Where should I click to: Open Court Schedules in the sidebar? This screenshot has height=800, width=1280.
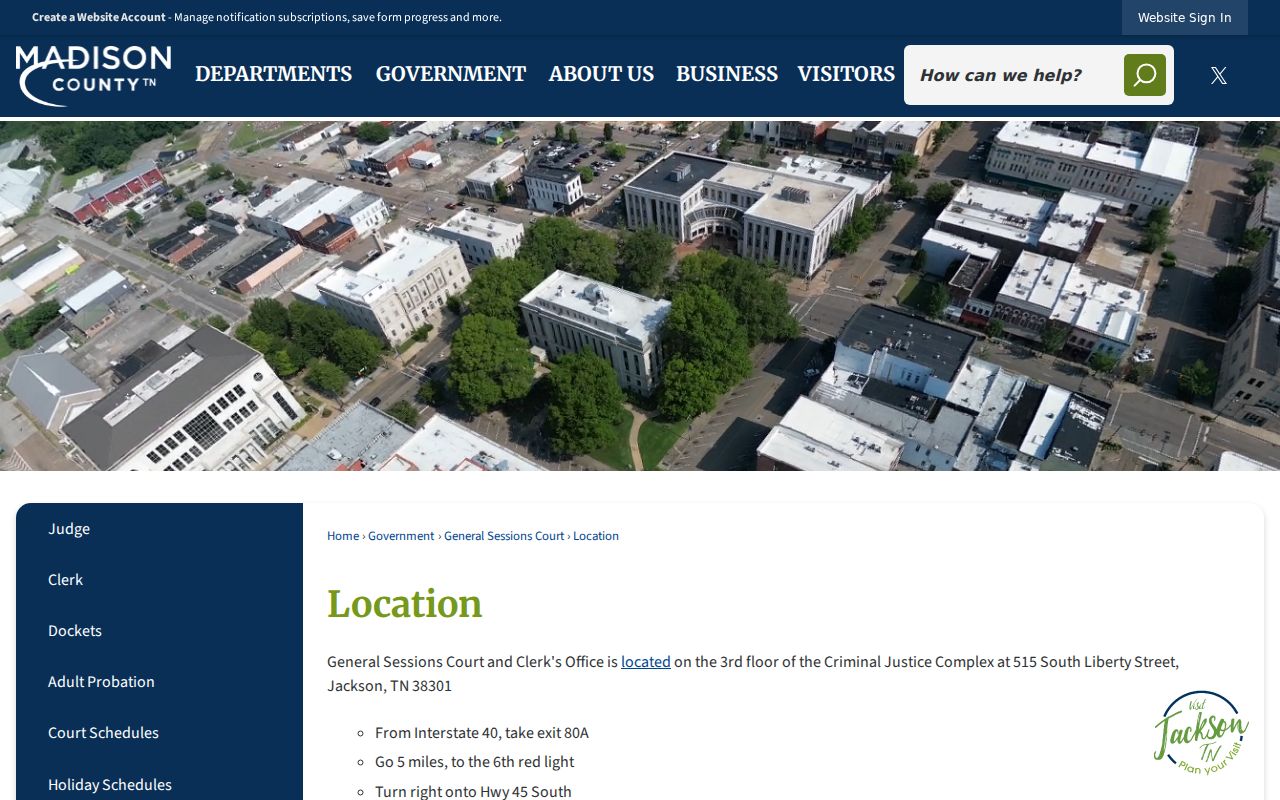pyautogui.click(x=160, y=733)
